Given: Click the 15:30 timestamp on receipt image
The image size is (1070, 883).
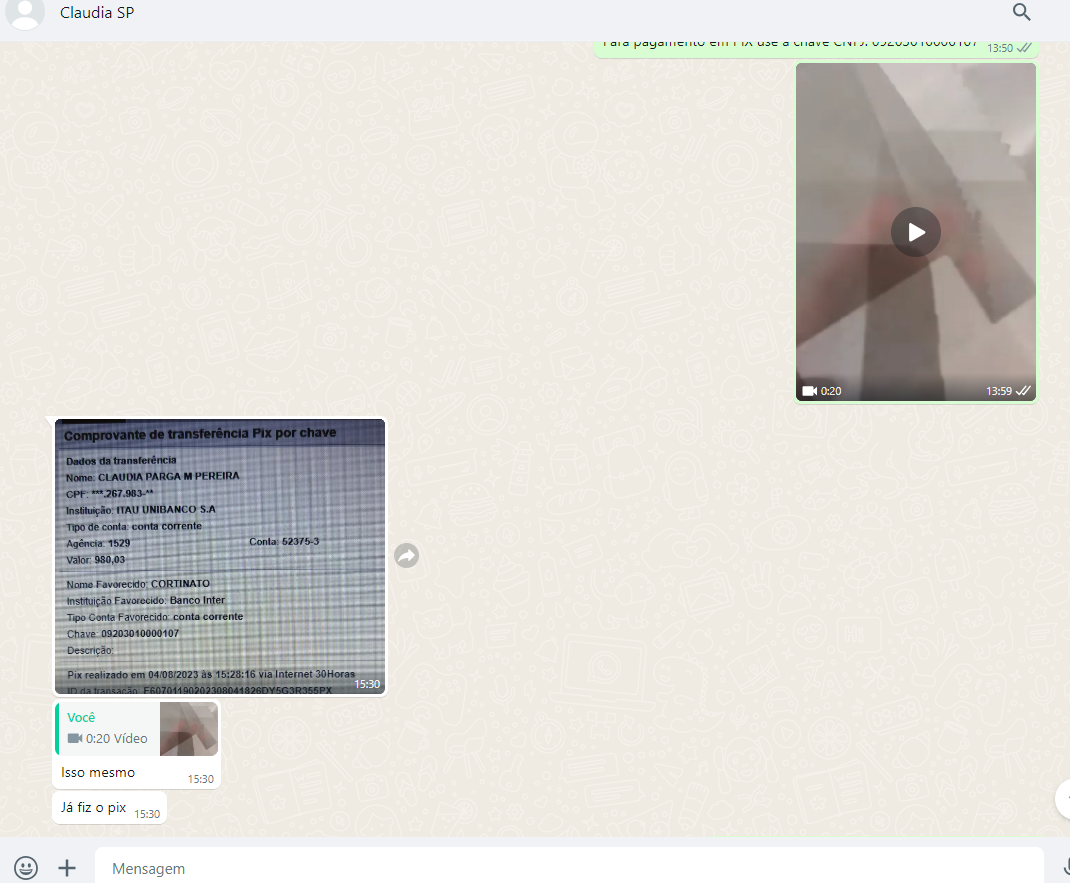Looking at the screenshot, I should point(366,684).
